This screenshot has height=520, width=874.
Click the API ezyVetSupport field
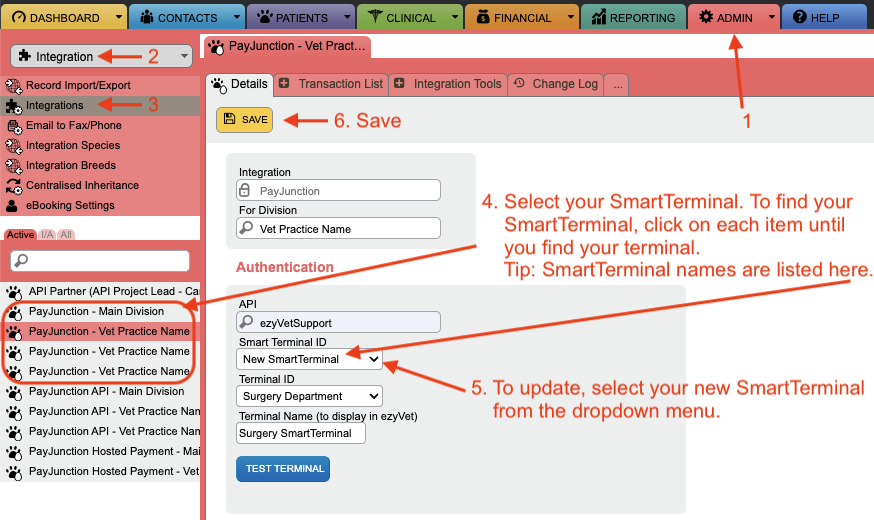[338, 322]
